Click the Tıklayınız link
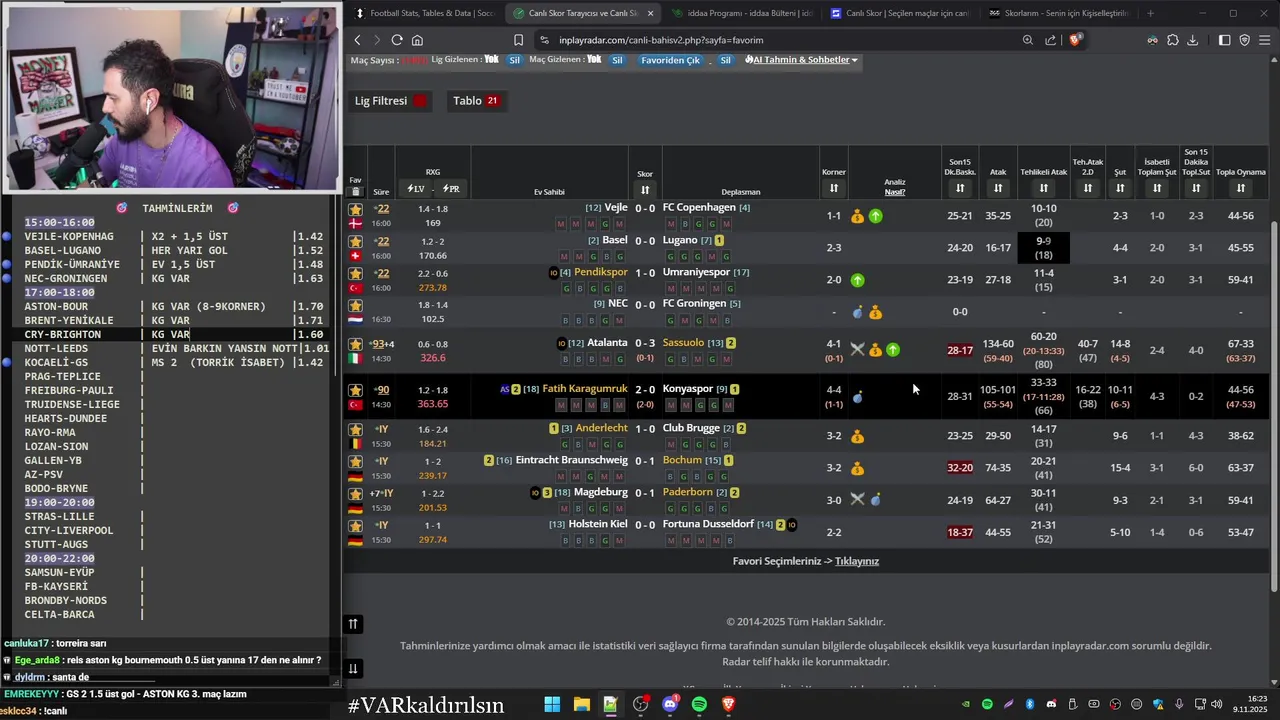1280x720 pixels. click(857, 561)
